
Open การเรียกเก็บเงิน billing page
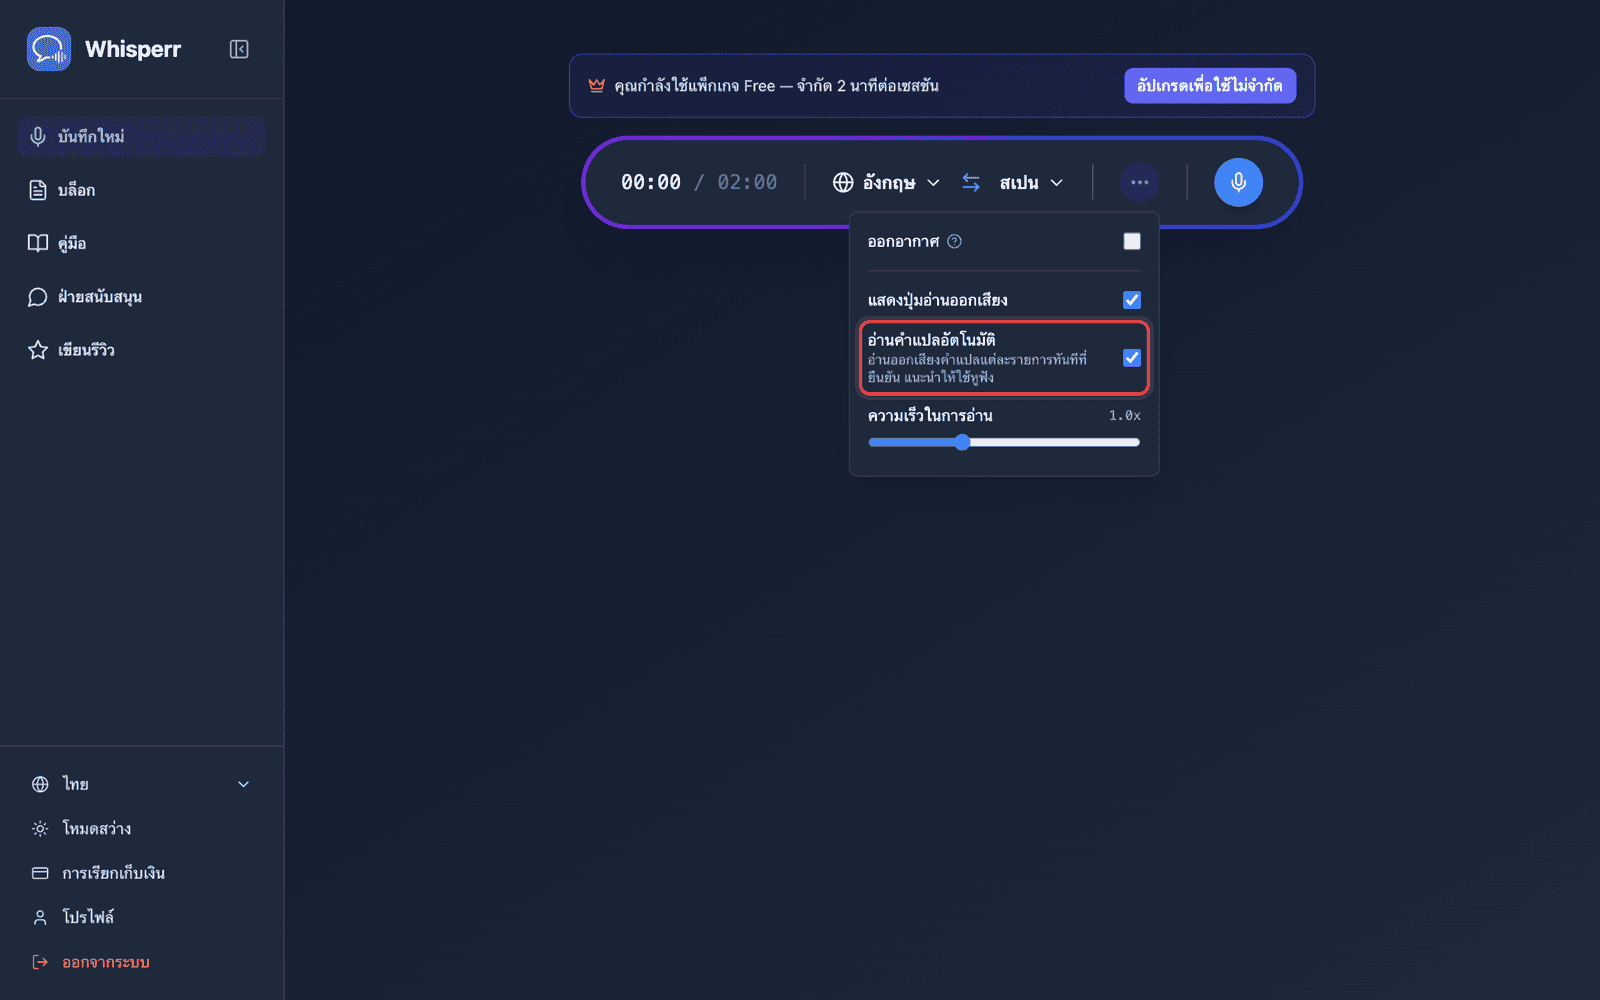141,873
